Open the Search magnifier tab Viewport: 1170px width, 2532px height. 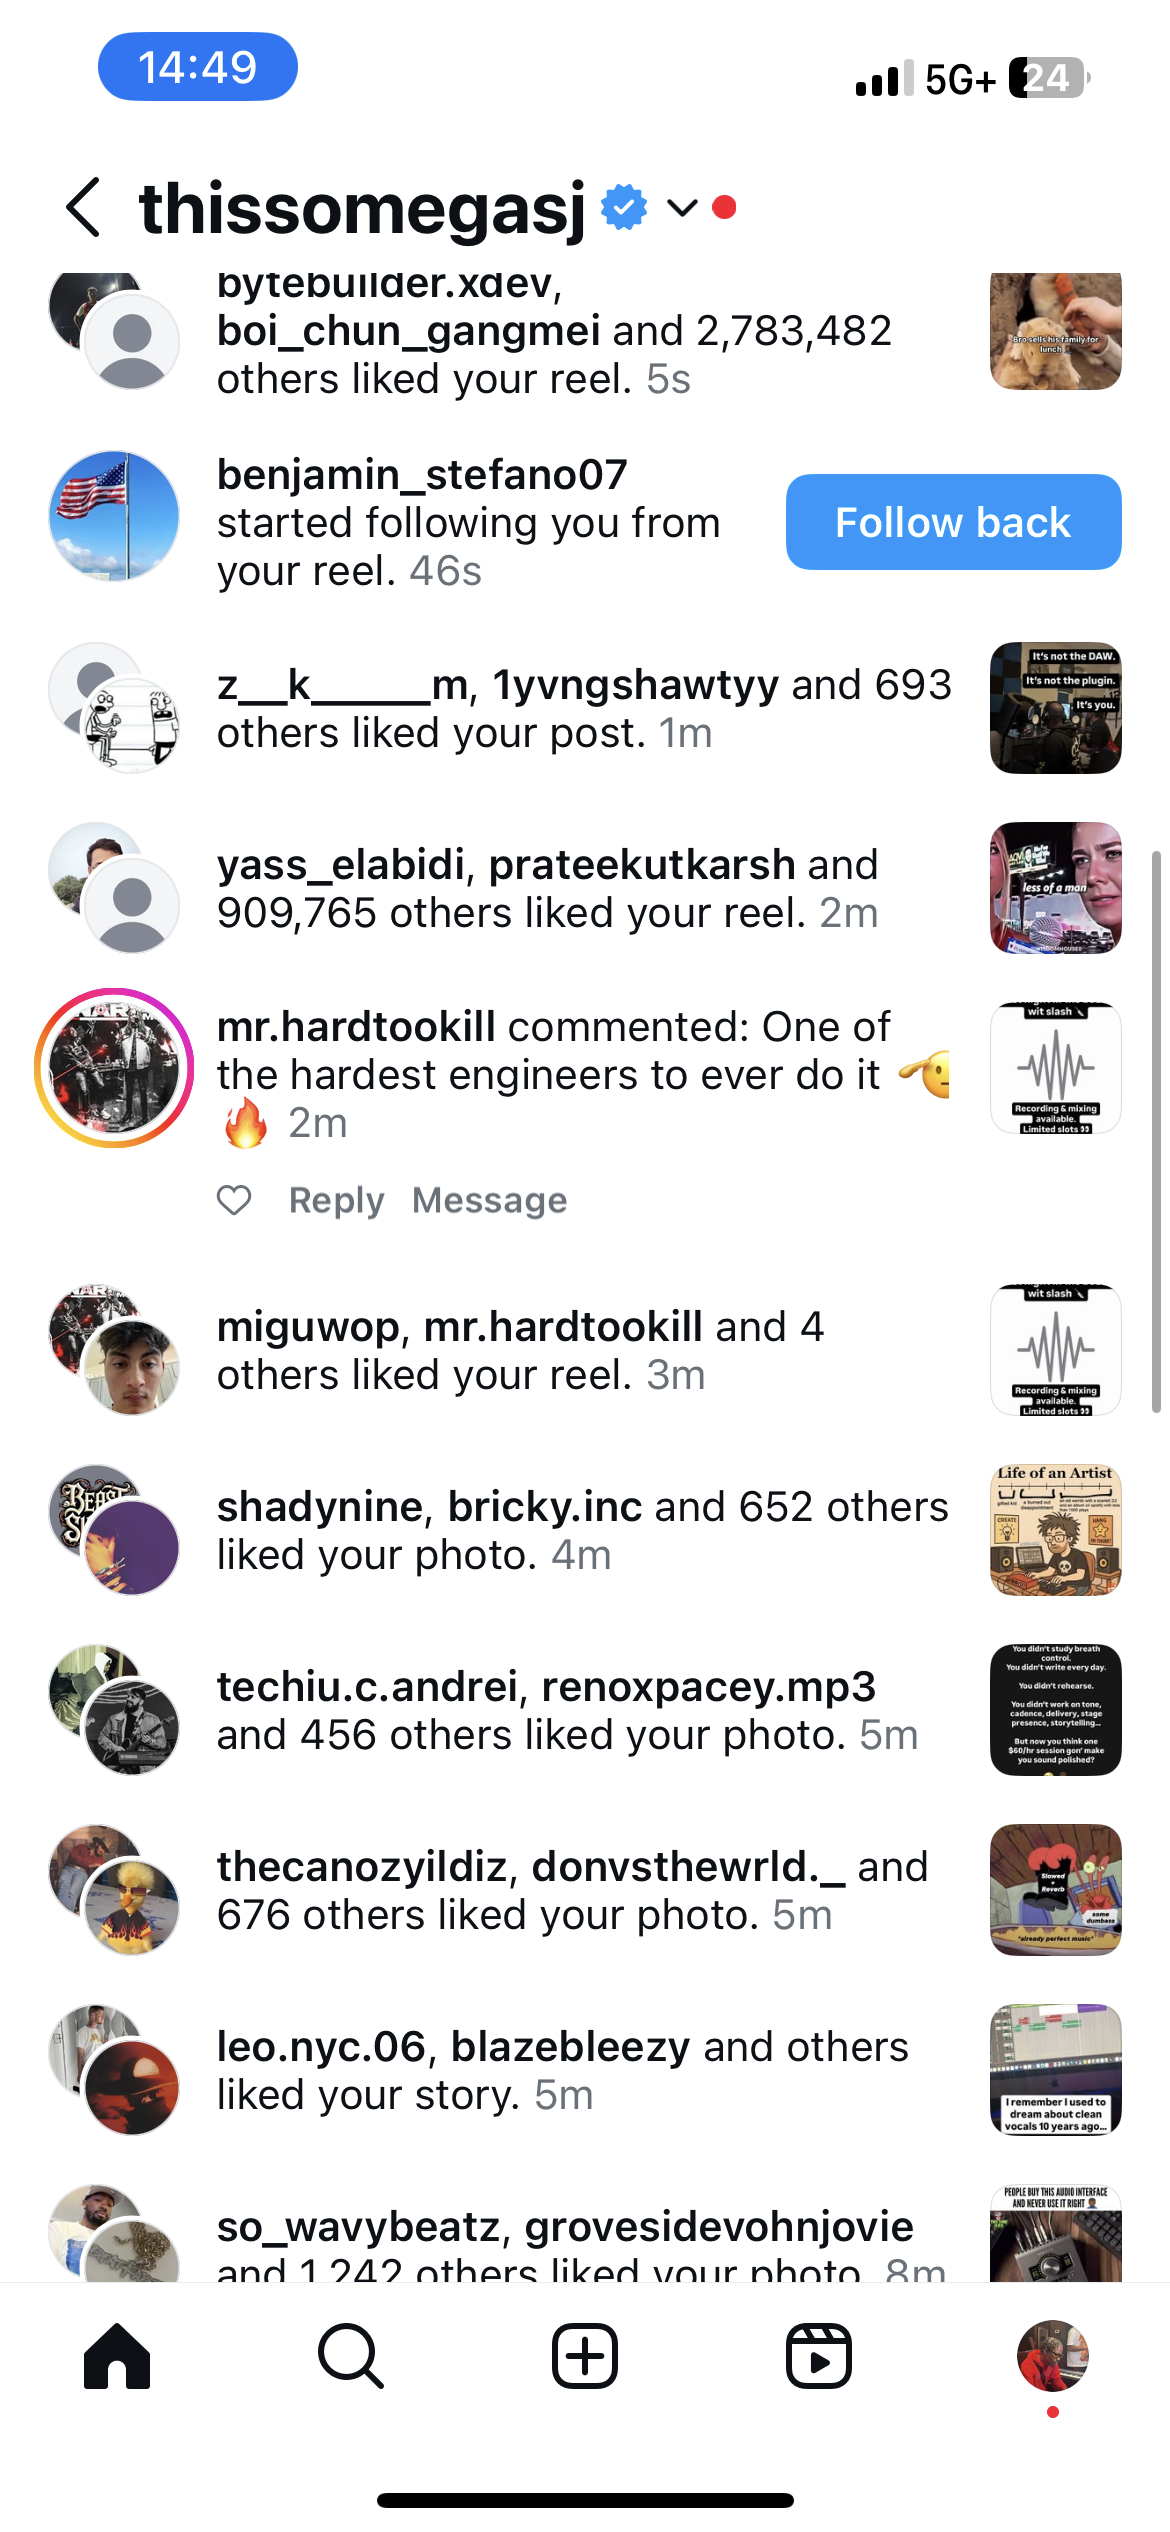coord(351,2356)
